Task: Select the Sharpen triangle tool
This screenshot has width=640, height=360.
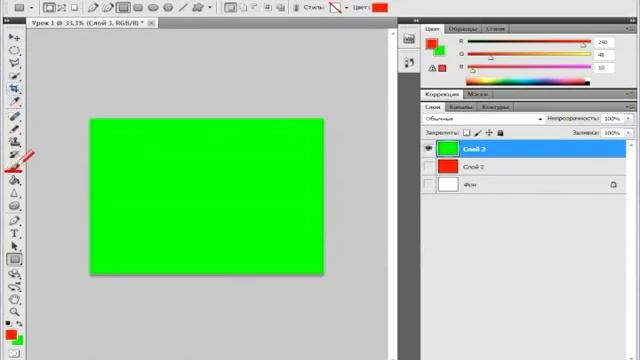Action: (x=14, y=193)
